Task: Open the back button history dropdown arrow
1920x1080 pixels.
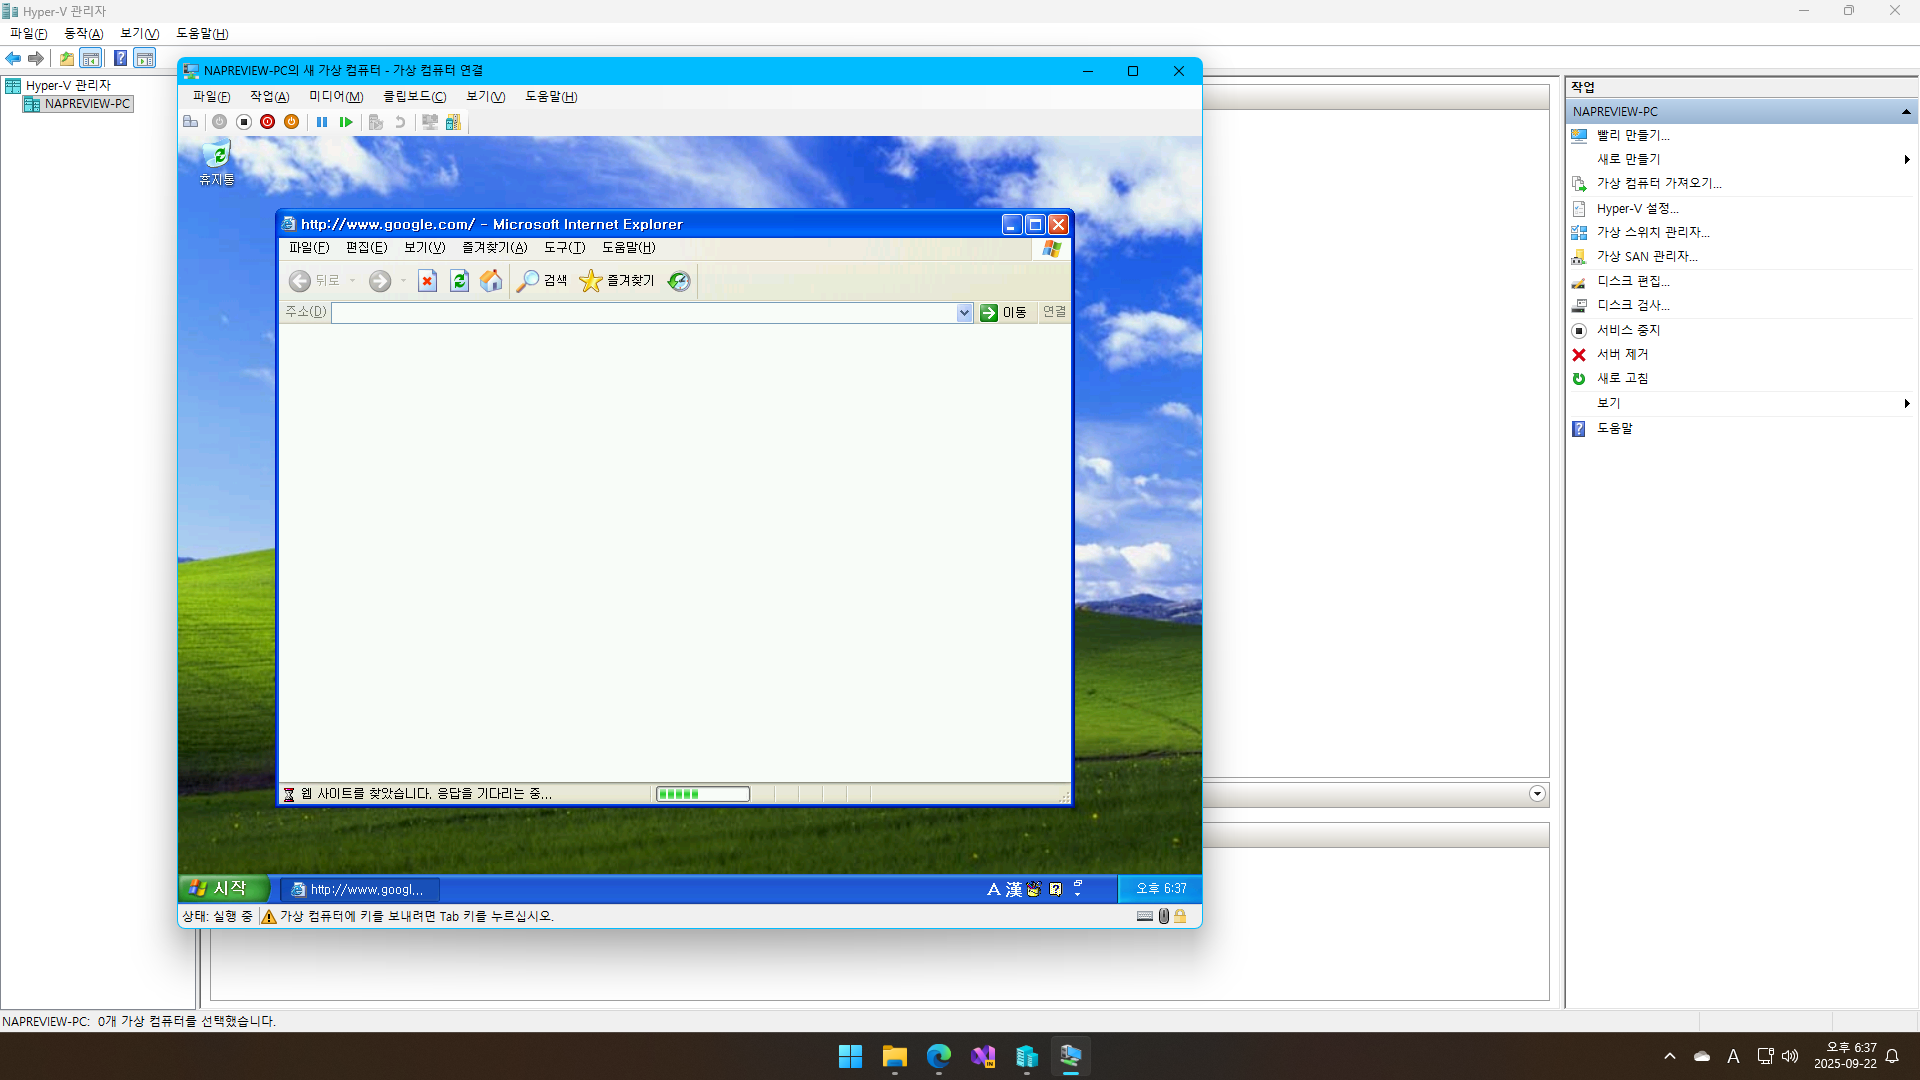Action: tap(353, 281)
